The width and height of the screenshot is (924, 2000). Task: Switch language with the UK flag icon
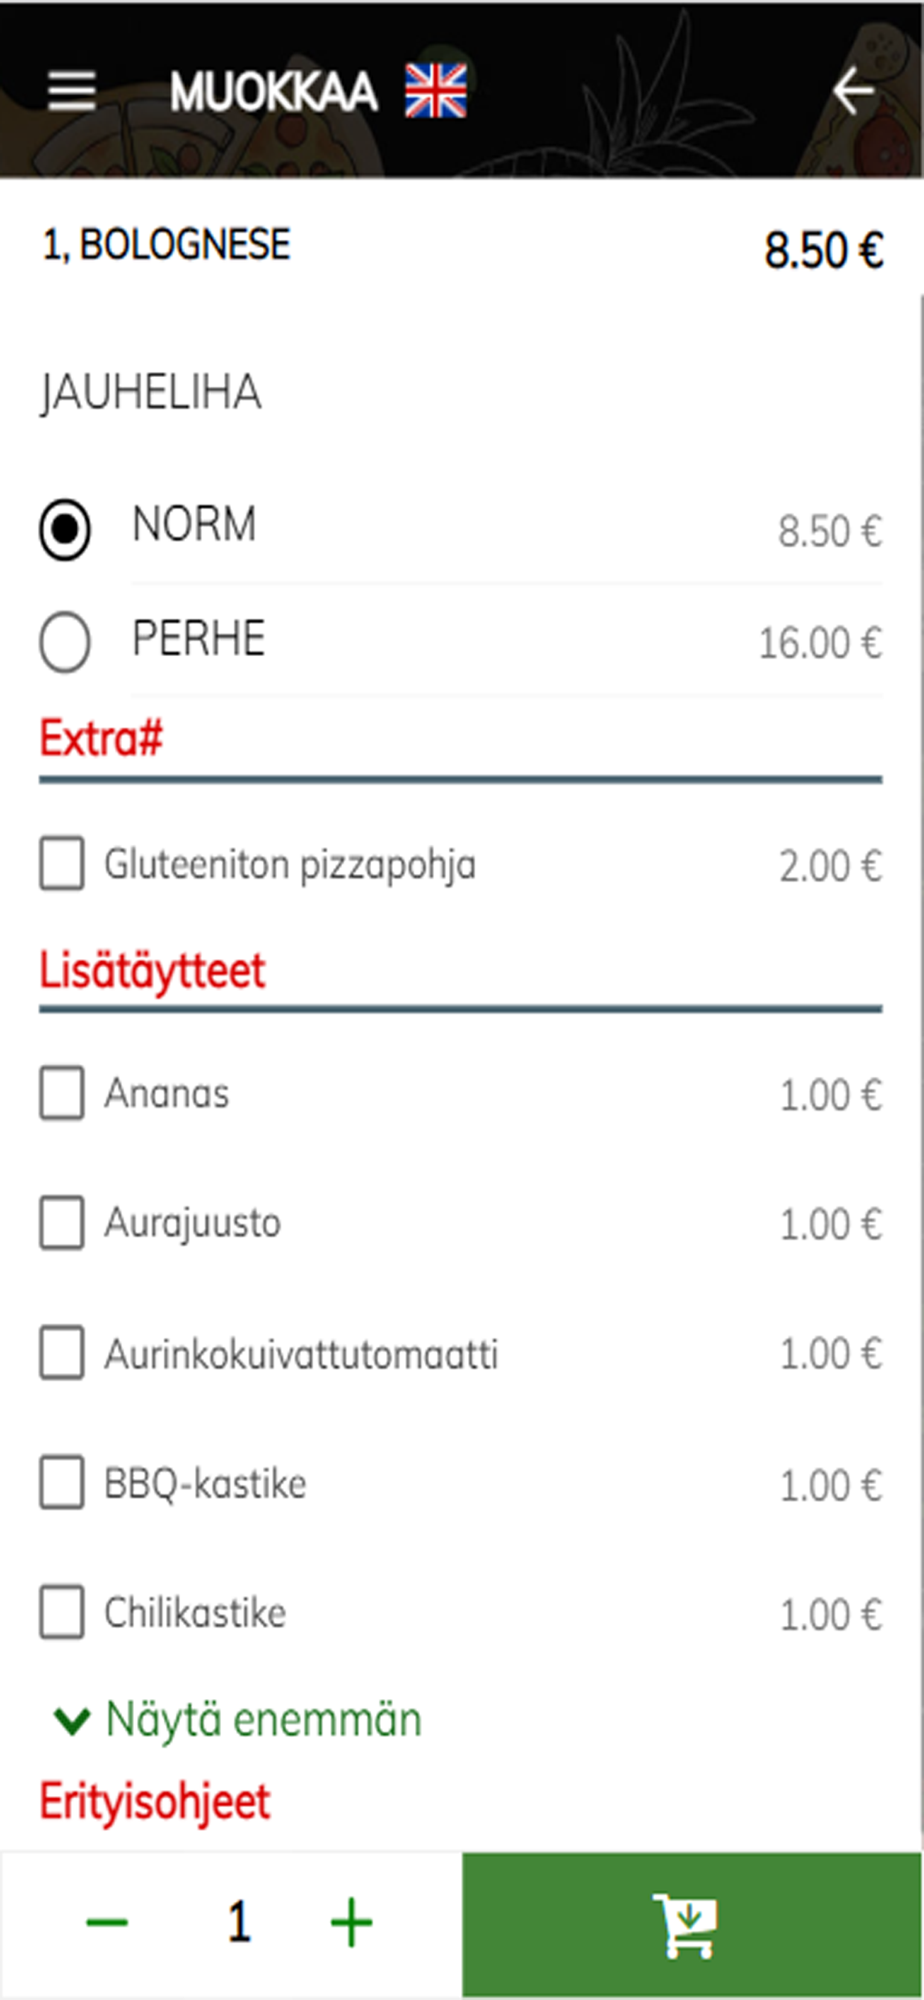click(435, 91)
